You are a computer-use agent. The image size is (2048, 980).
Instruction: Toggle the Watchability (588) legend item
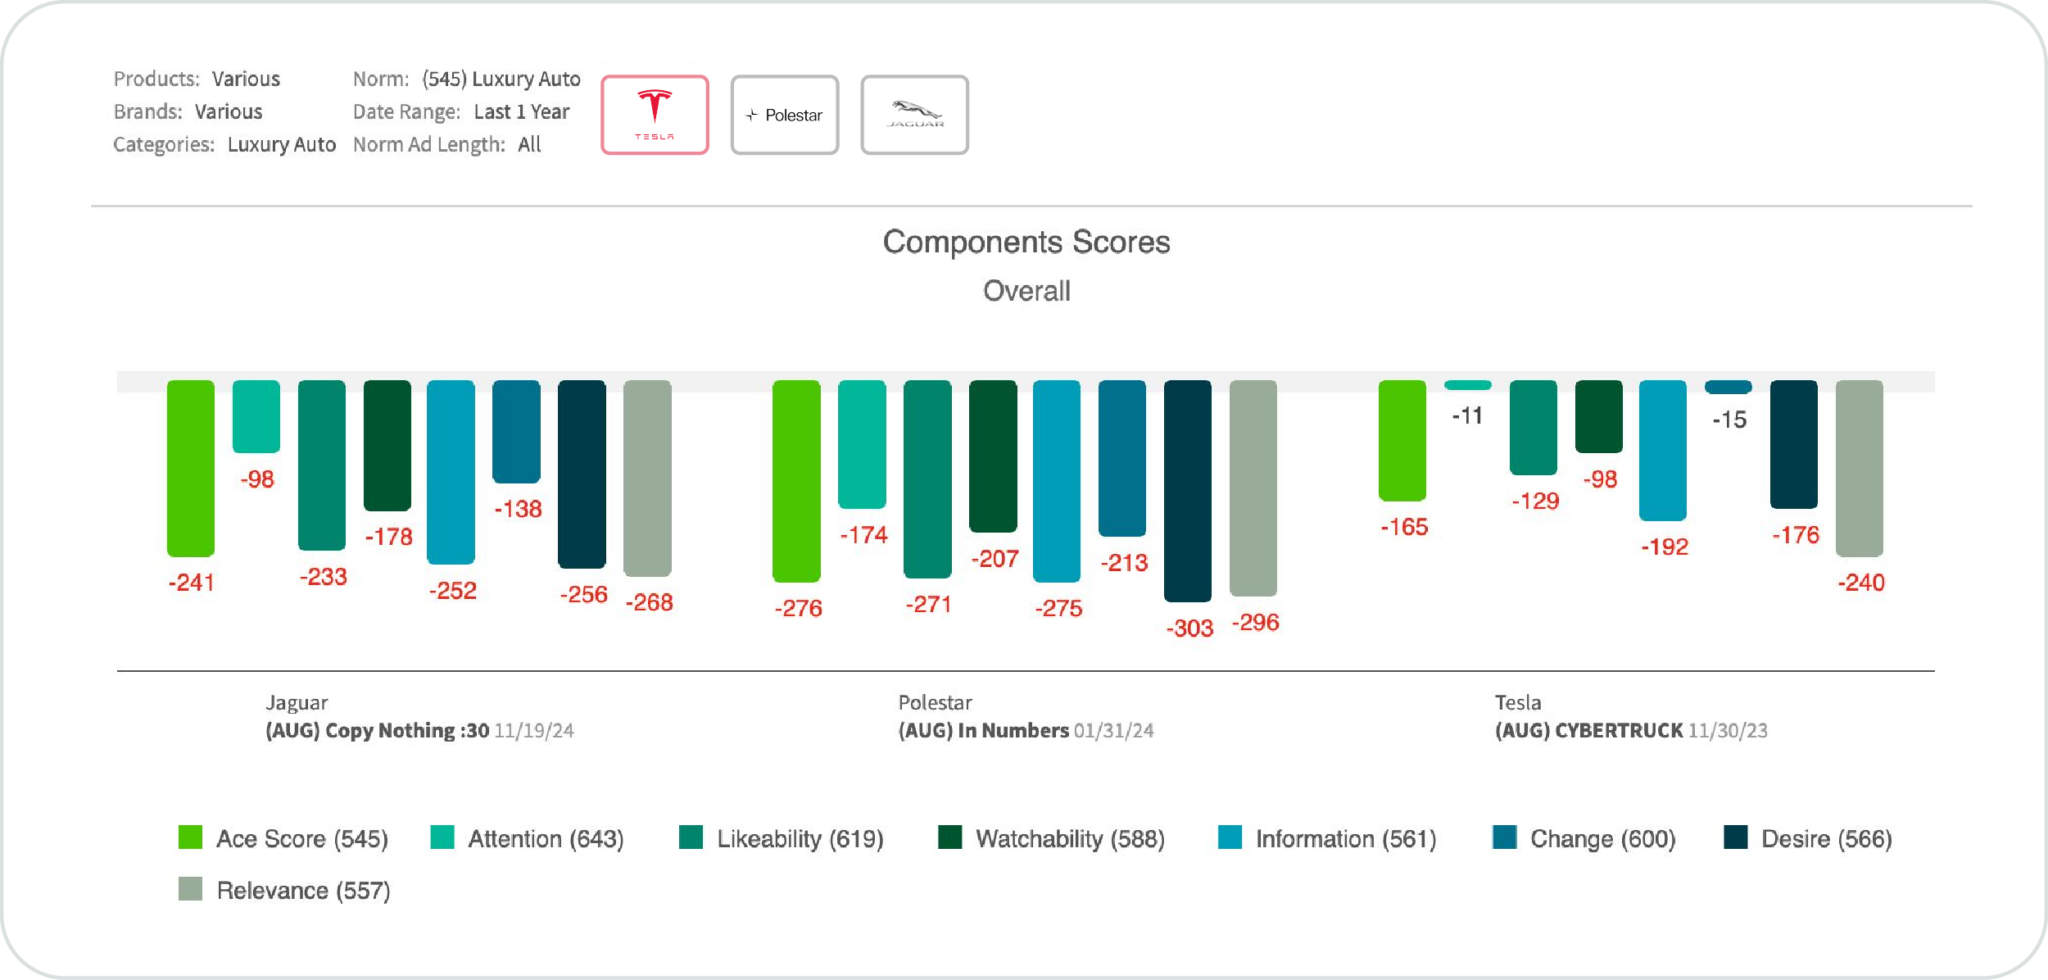1051,838
